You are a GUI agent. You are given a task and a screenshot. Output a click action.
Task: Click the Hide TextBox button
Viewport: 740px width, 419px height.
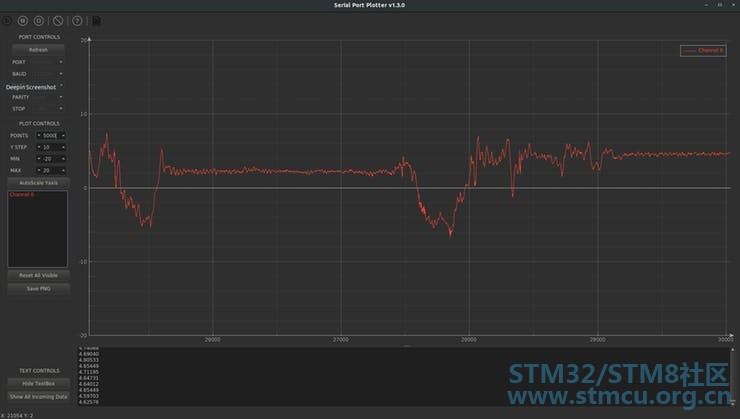tap(38, 384)
